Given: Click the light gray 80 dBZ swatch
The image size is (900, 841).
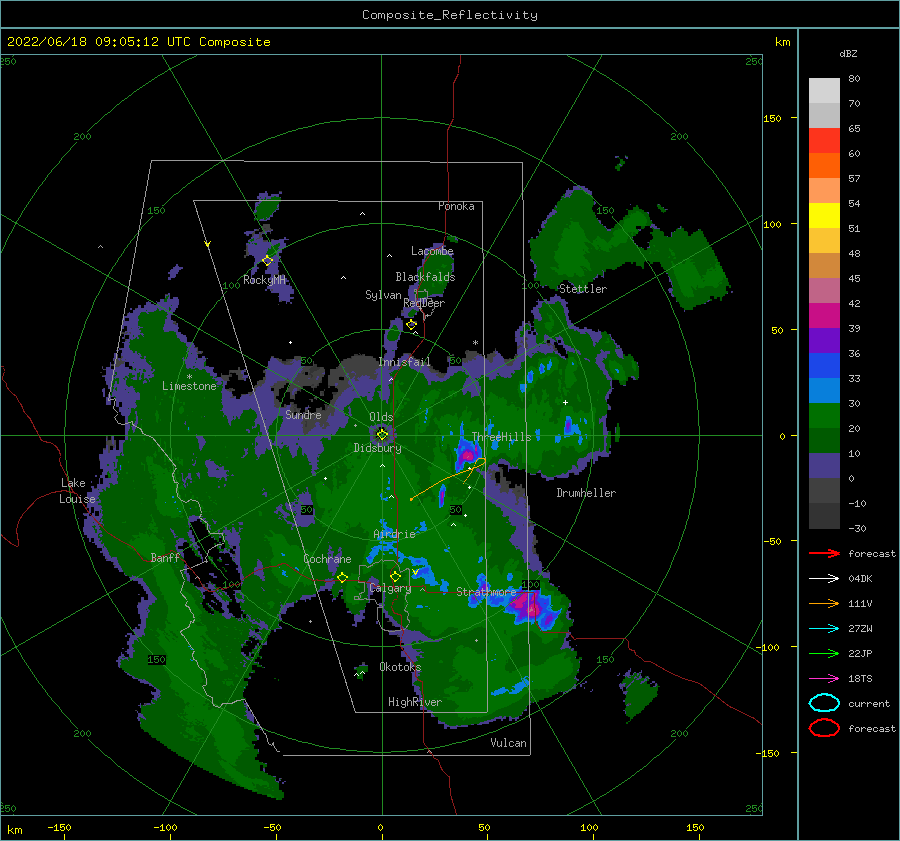Looking at the screenshot, I should click(824, 91).
